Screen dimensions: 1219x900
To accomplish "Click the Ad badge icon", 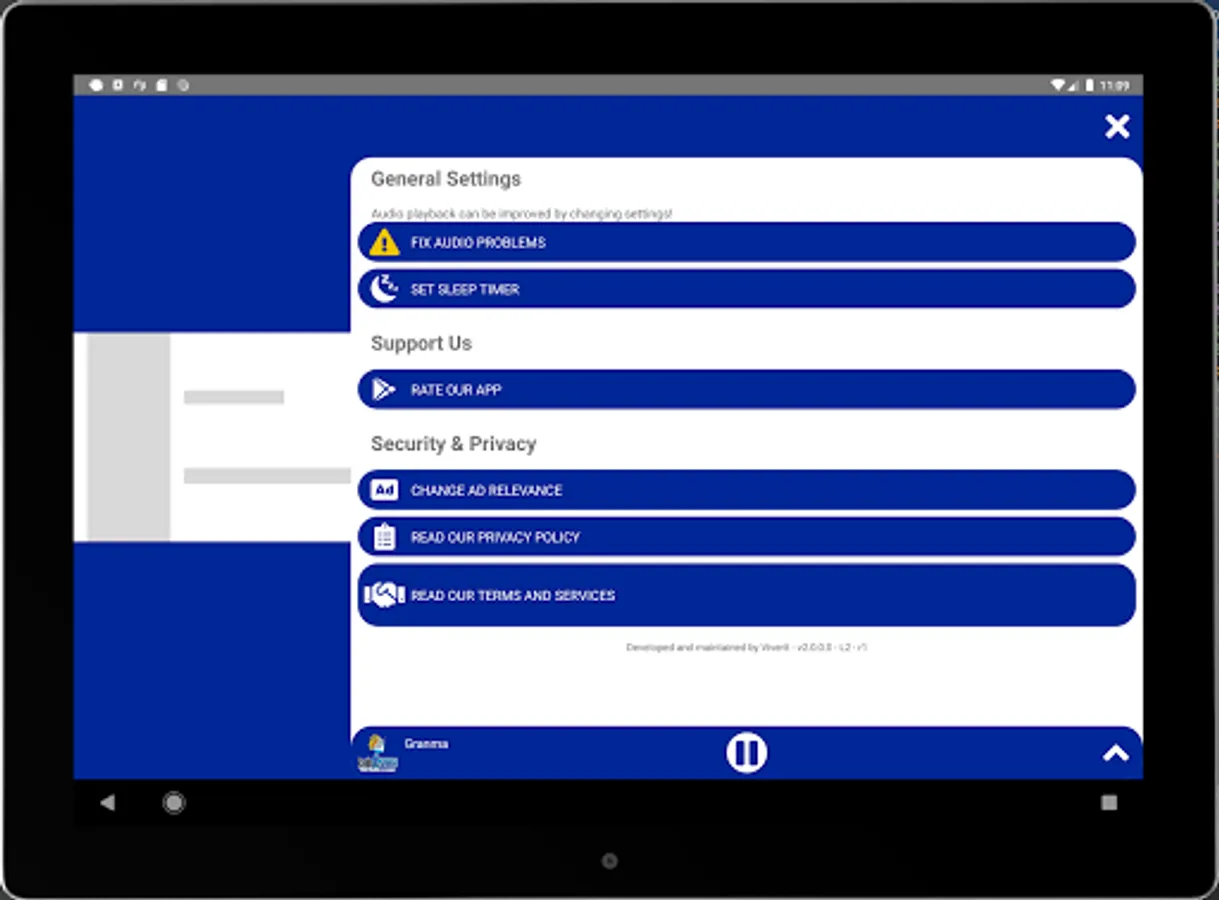I will [384, 490].
